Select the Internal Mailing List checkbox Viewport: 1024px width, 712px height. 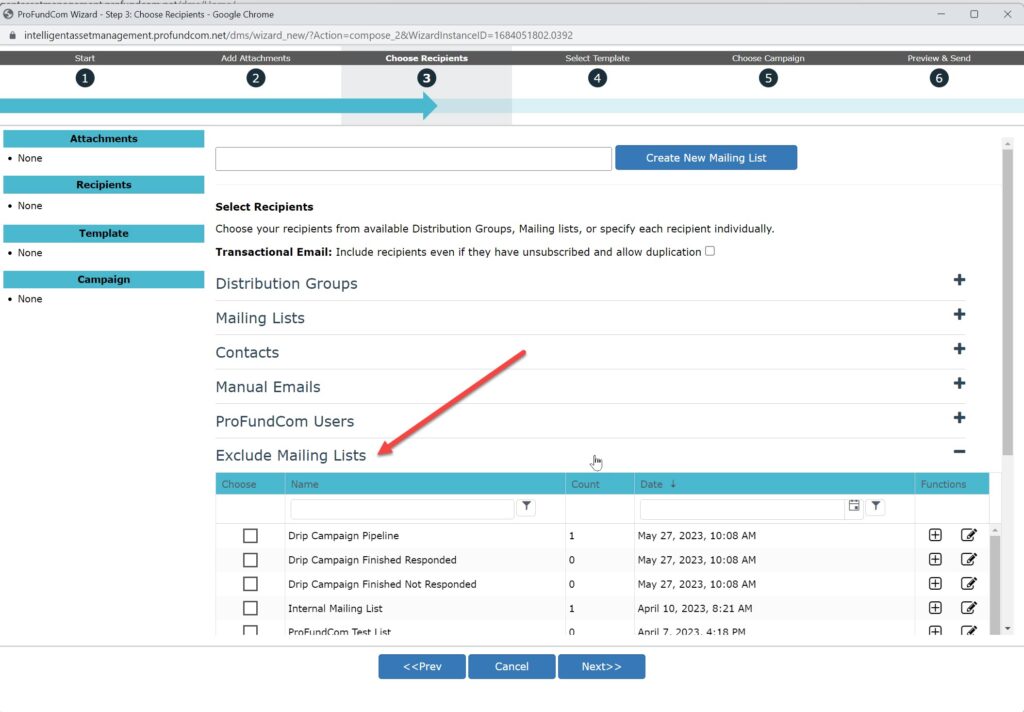(x=250, y=608)
